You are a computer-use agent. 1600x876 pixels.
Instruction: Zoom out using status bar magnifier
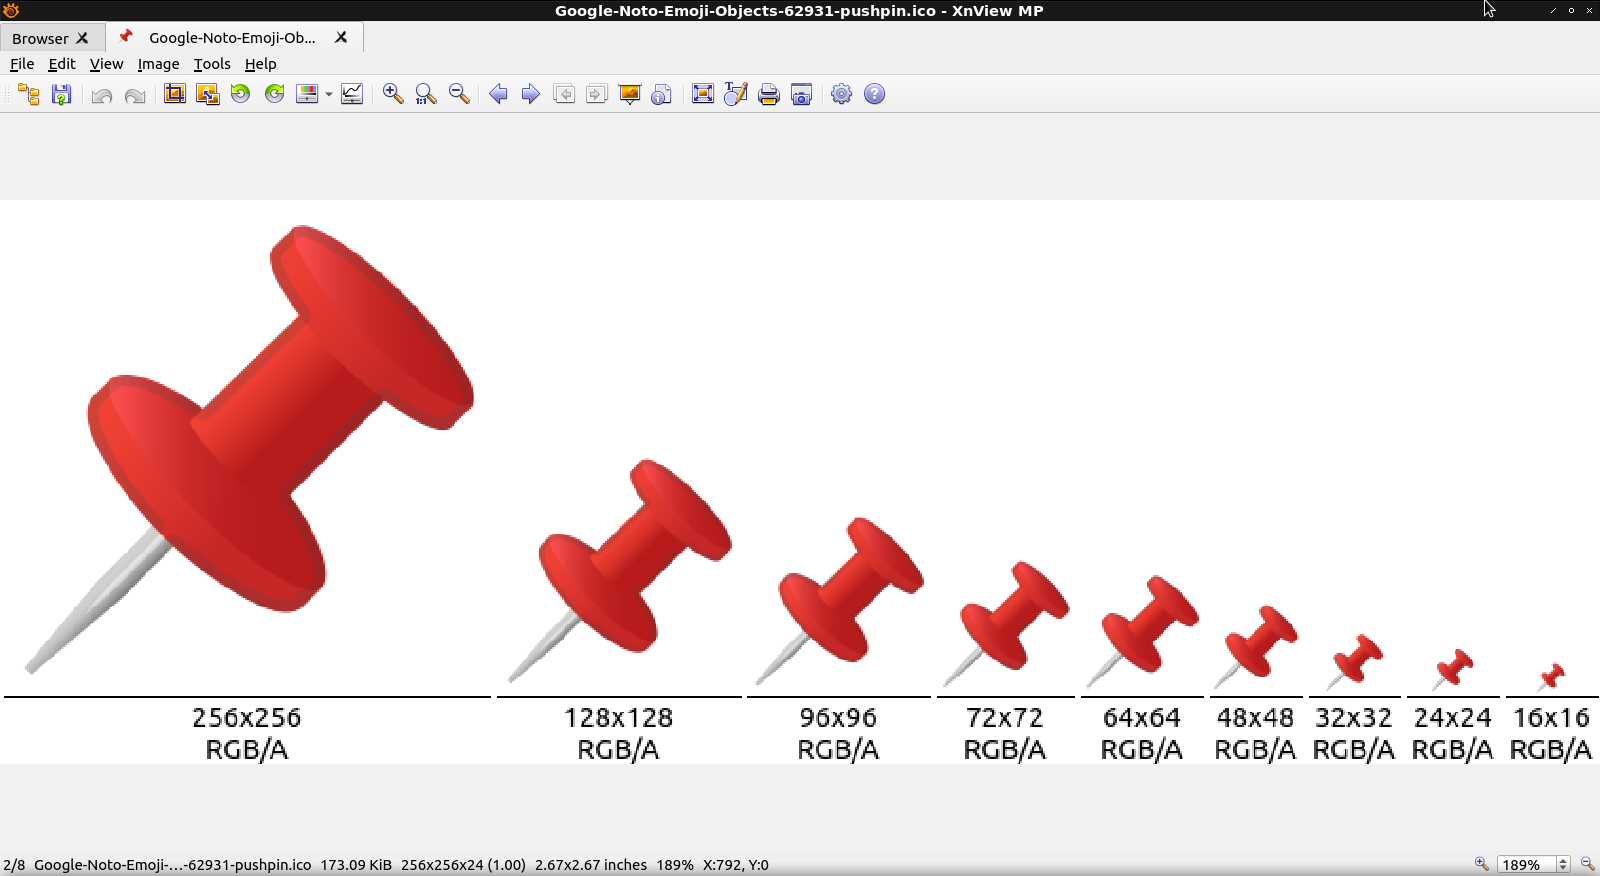(x=1587, y=864)
